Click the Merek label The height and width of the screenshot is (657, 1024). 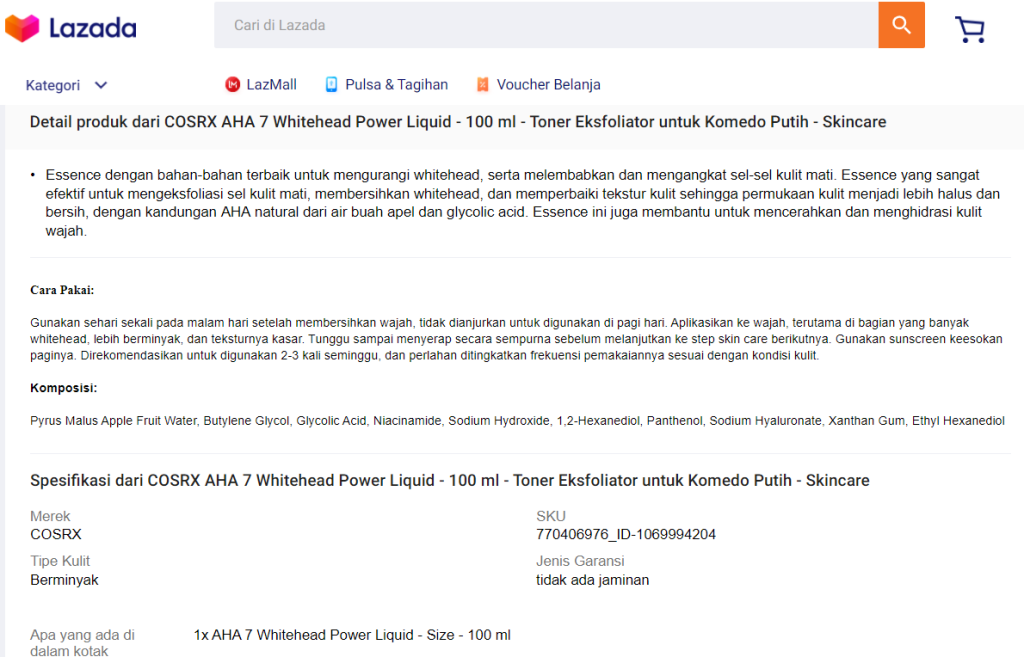pos(50,516)
